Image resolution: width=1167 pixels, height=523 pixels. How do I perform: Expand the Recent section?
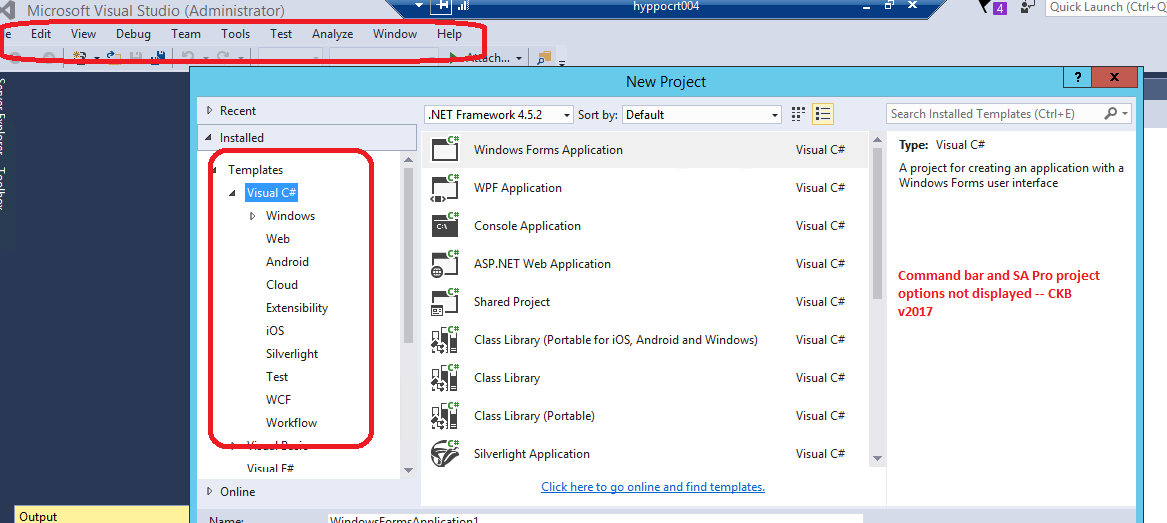click(209, 111)
